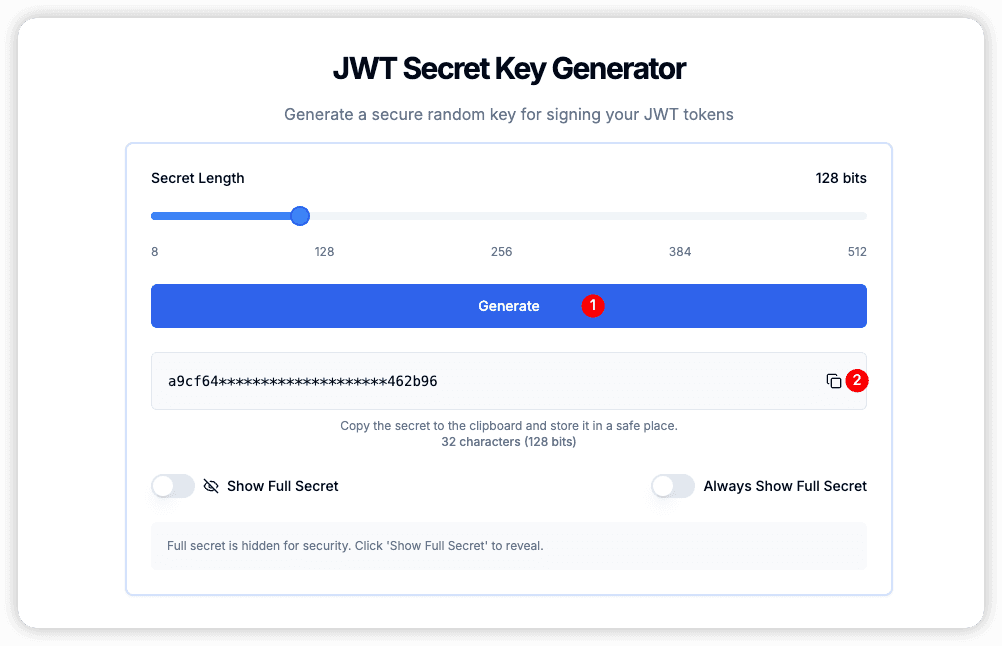This screenshot has height=646, width=1002.
Task: Click the 512 slider tick label
Action: click(x=856, y=252)
